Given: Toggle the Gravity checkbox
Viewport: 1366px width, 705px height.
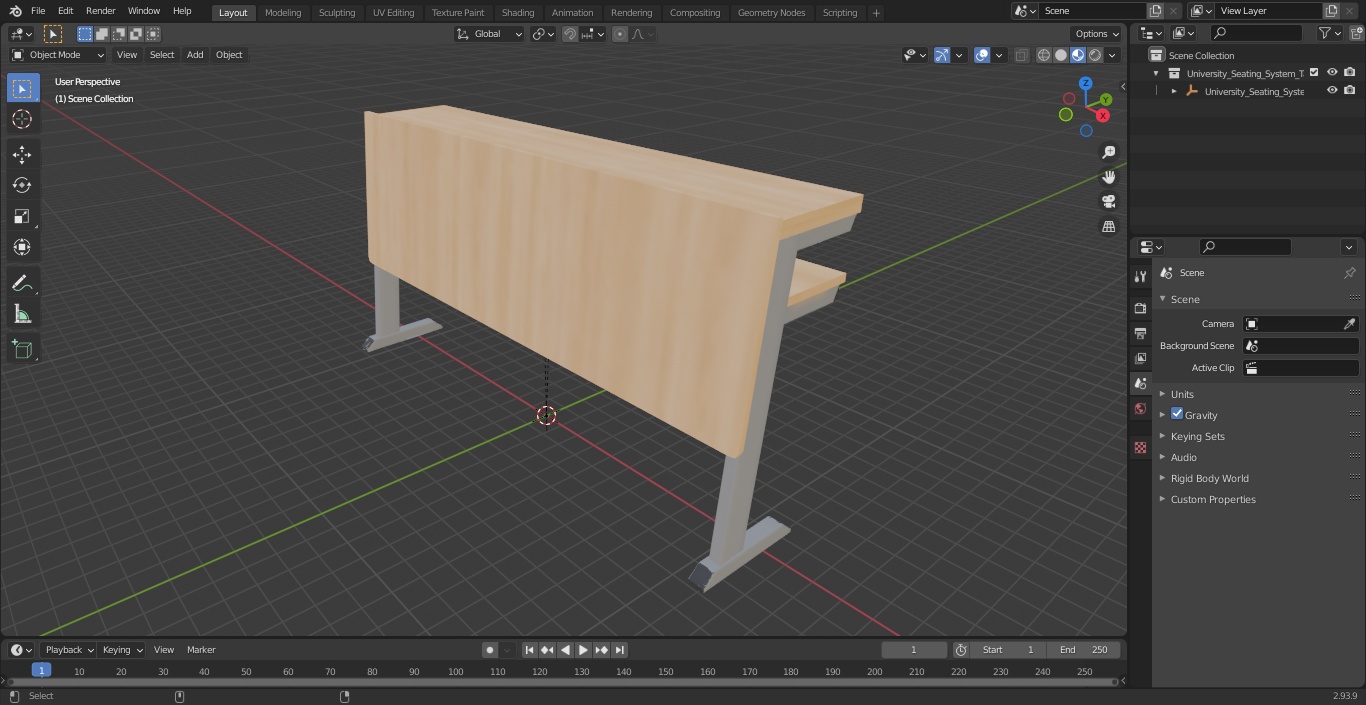Looking at the screenshot, I should point(1177,414).
